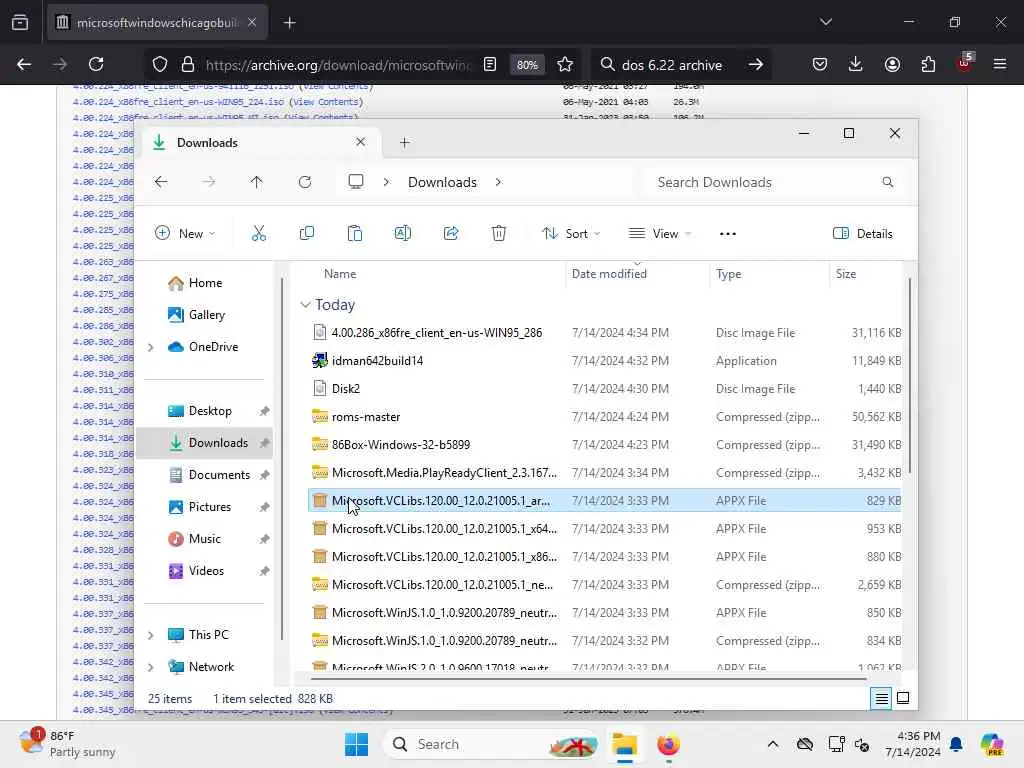Expand the This PC tree node
Screen dimensions: 1024x768
click(151, 635)
